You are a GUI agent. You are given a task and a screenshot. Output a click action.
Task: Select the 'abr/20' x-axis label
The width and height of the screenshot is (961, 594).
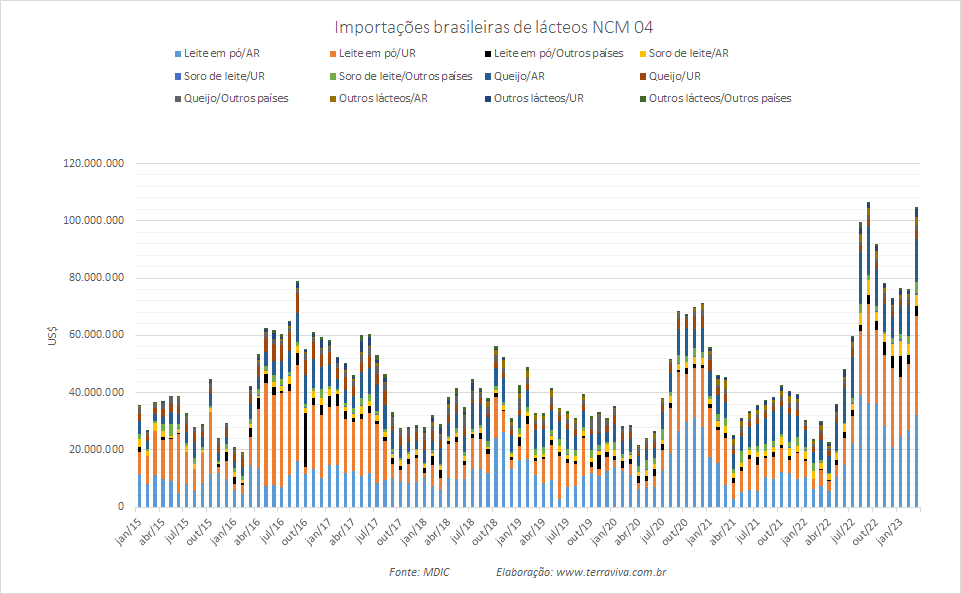point(628,531)
